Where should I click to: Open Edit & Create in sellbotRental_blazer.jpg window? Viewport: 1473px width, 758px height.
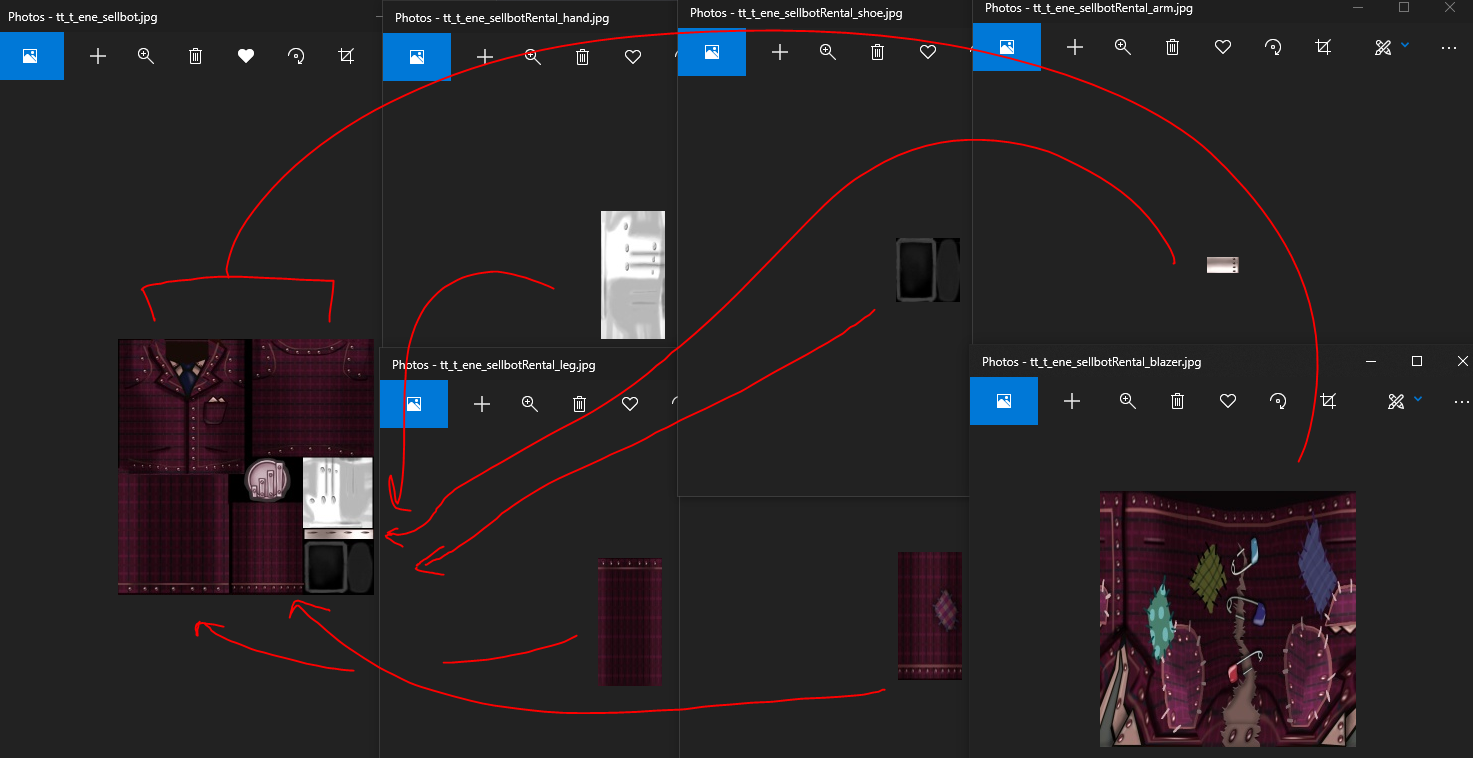[1396, 401]
